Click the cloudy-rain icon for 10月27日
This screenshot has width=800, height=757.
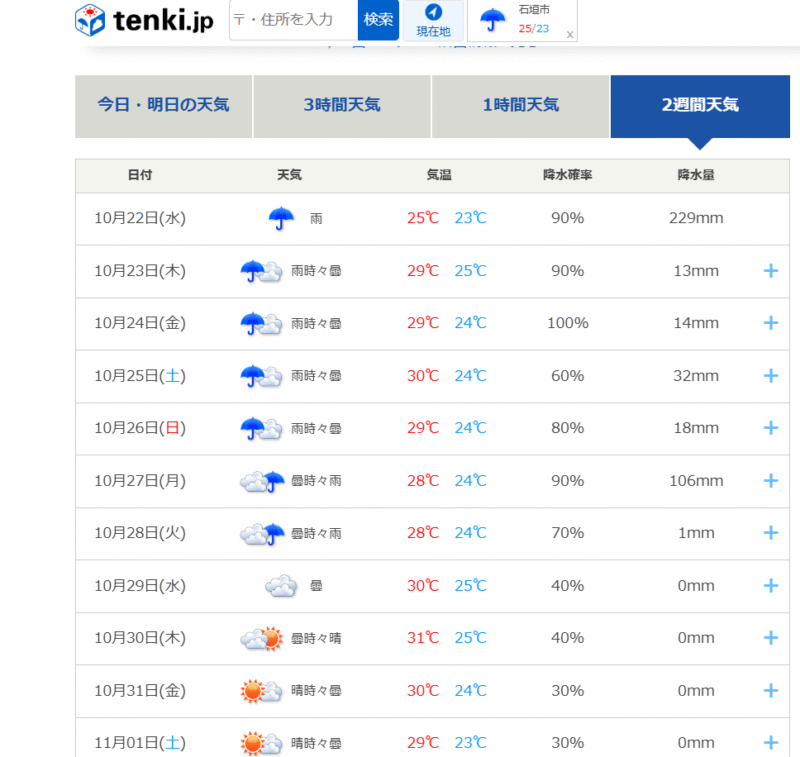261,481
